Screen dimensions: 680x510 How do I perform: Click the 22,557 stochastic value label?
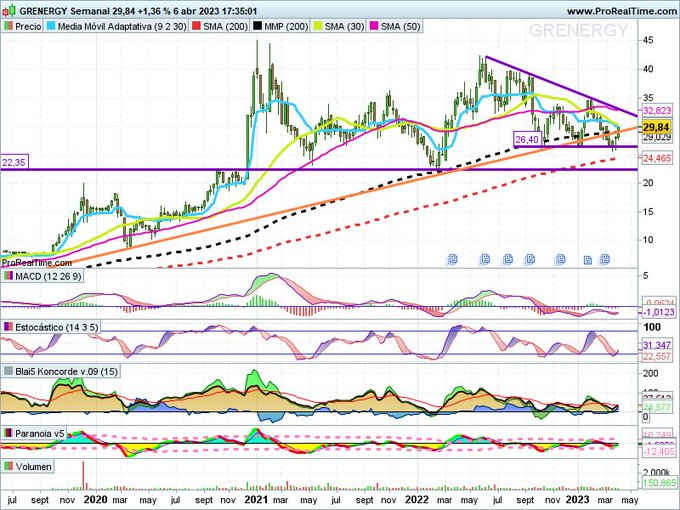pyautogui.click(x=657, y=355)
